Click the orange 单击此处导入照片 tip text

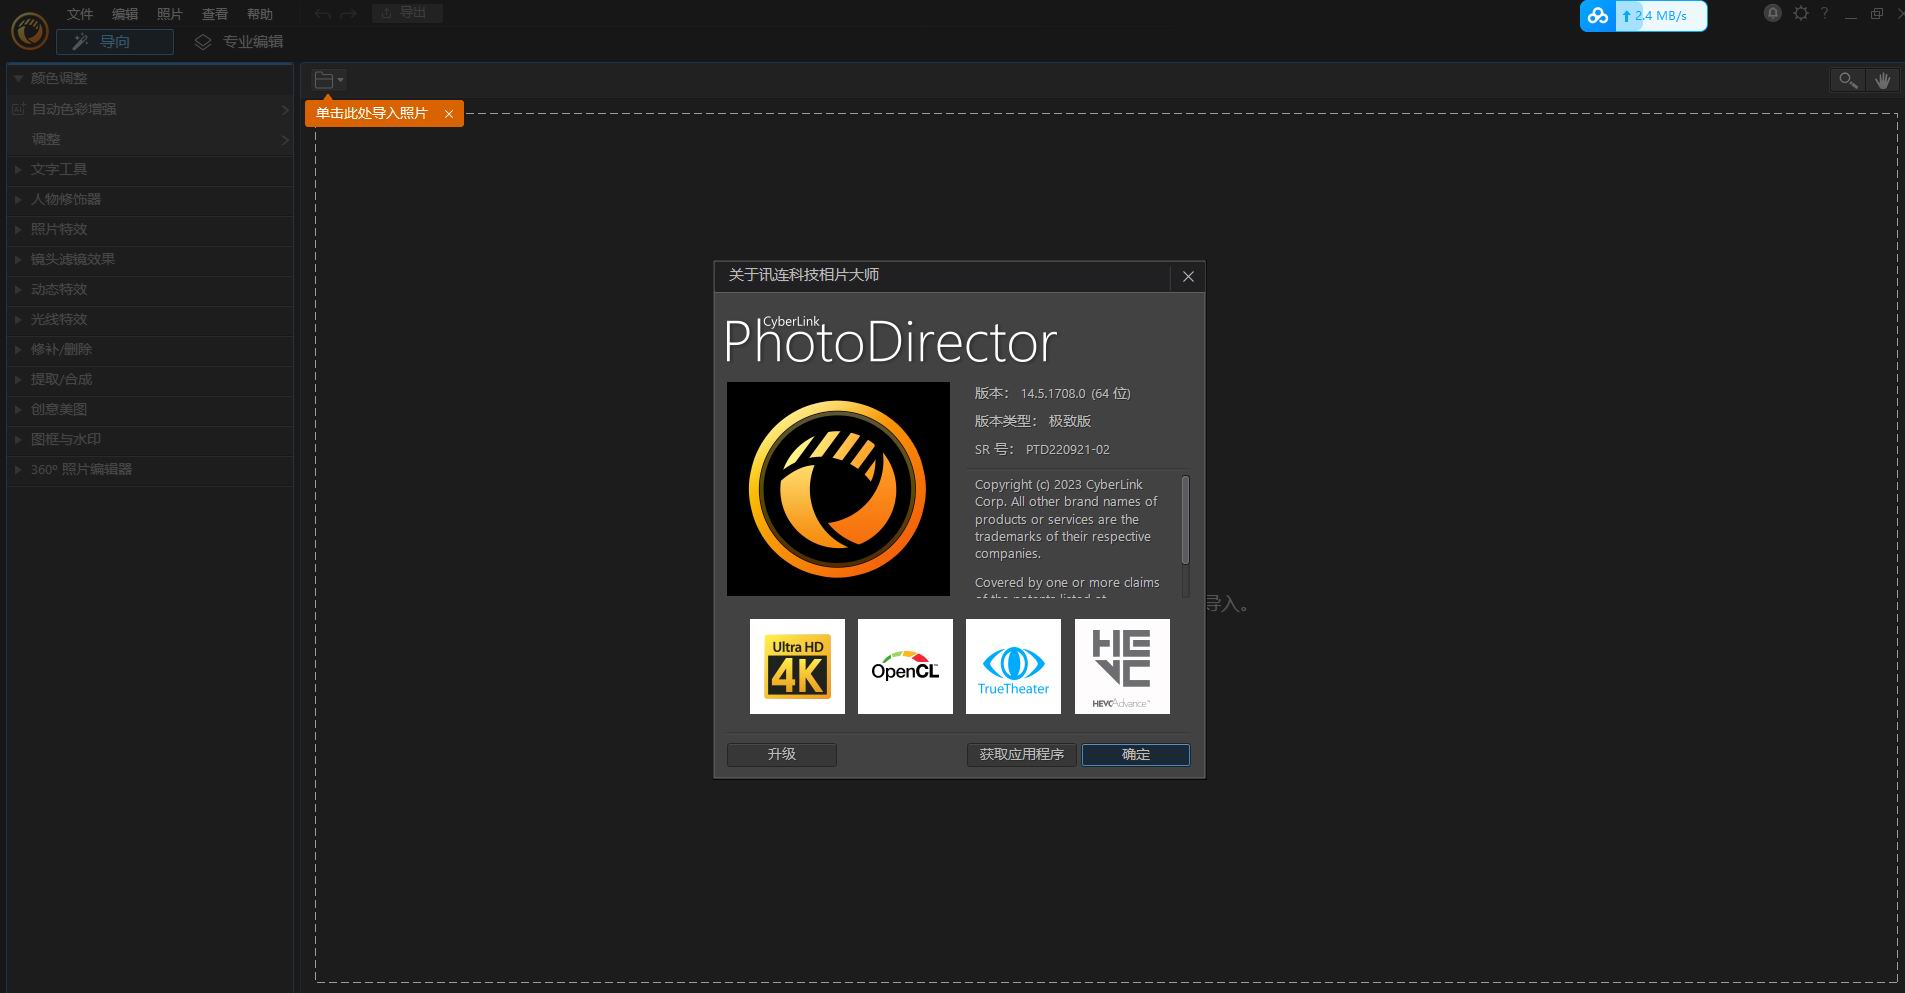coord(371,113)
